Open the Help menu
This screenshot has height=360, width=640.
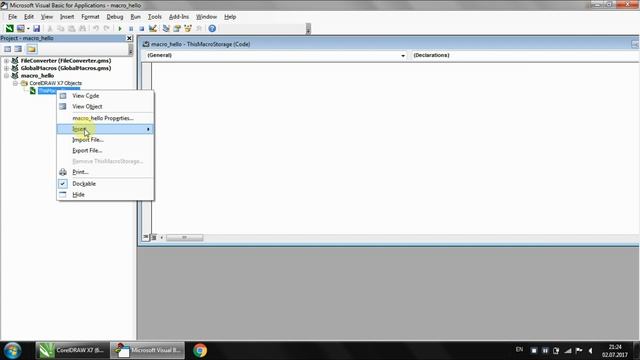tap(230, 17)
